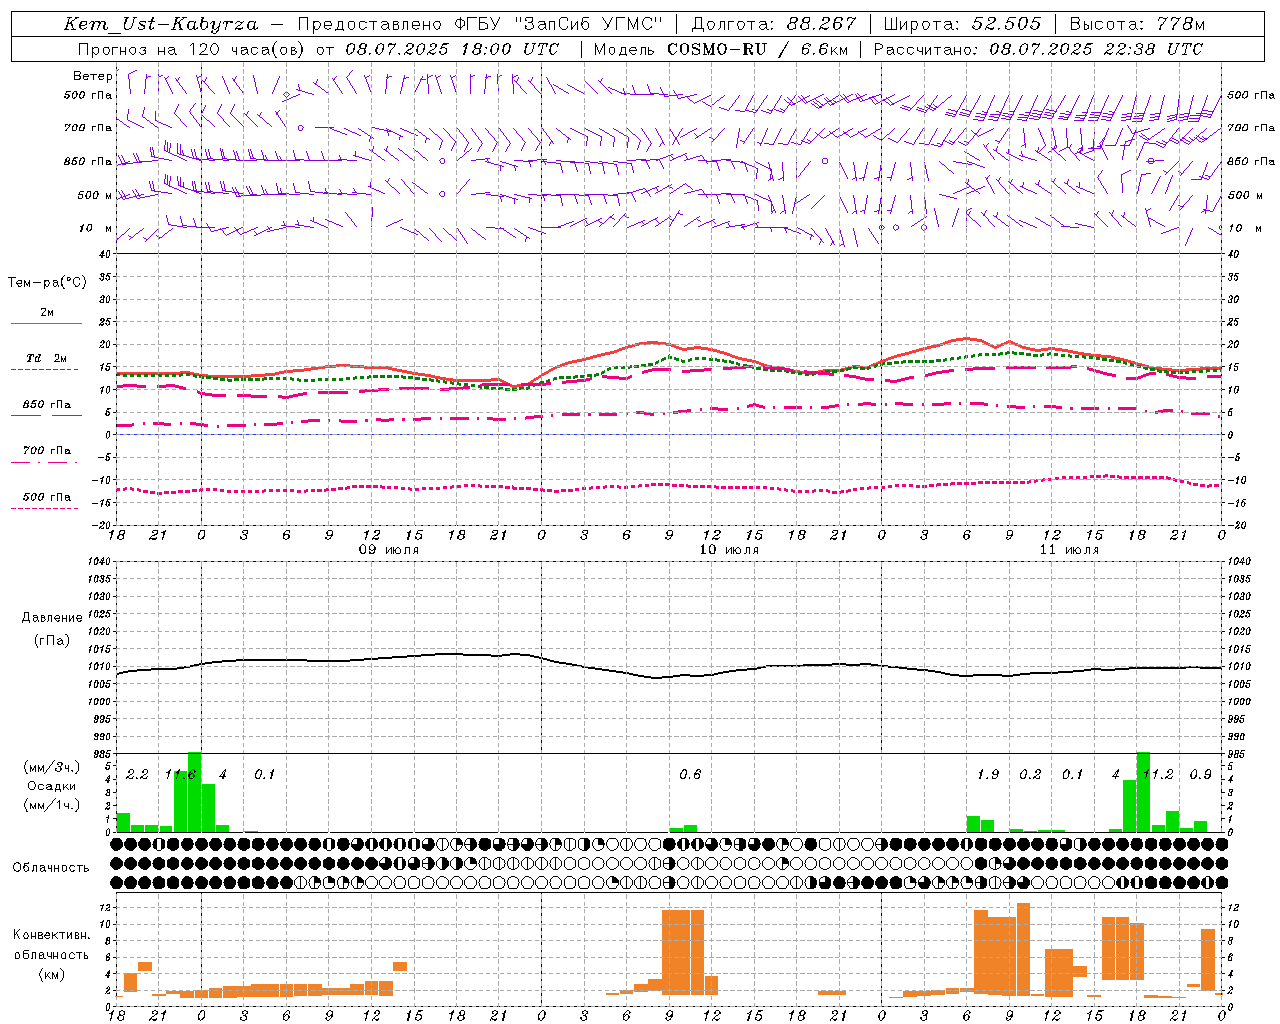Screen dimensions: 1280x1024
Task: Select the (мм/3ч.) precipitation unit label
Action: 52,767
